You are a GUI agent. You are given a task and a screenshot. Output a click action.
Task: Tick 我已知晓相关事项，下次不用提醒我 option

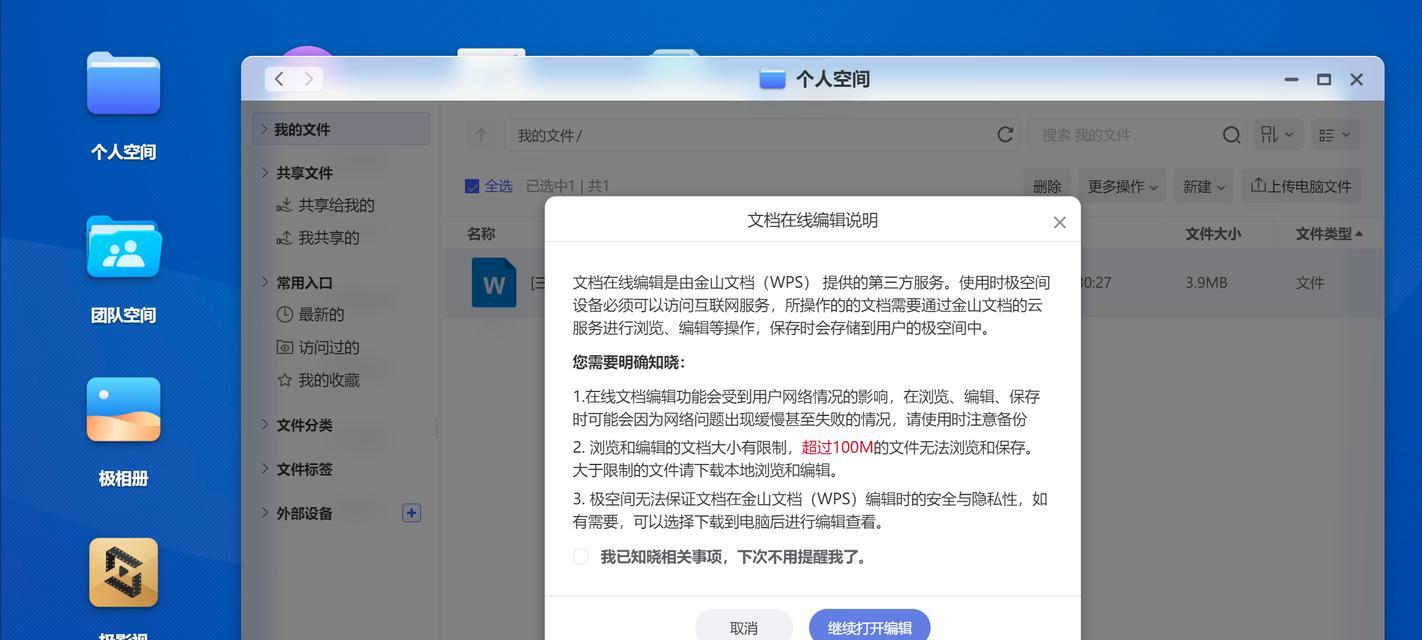click(581, 557)
